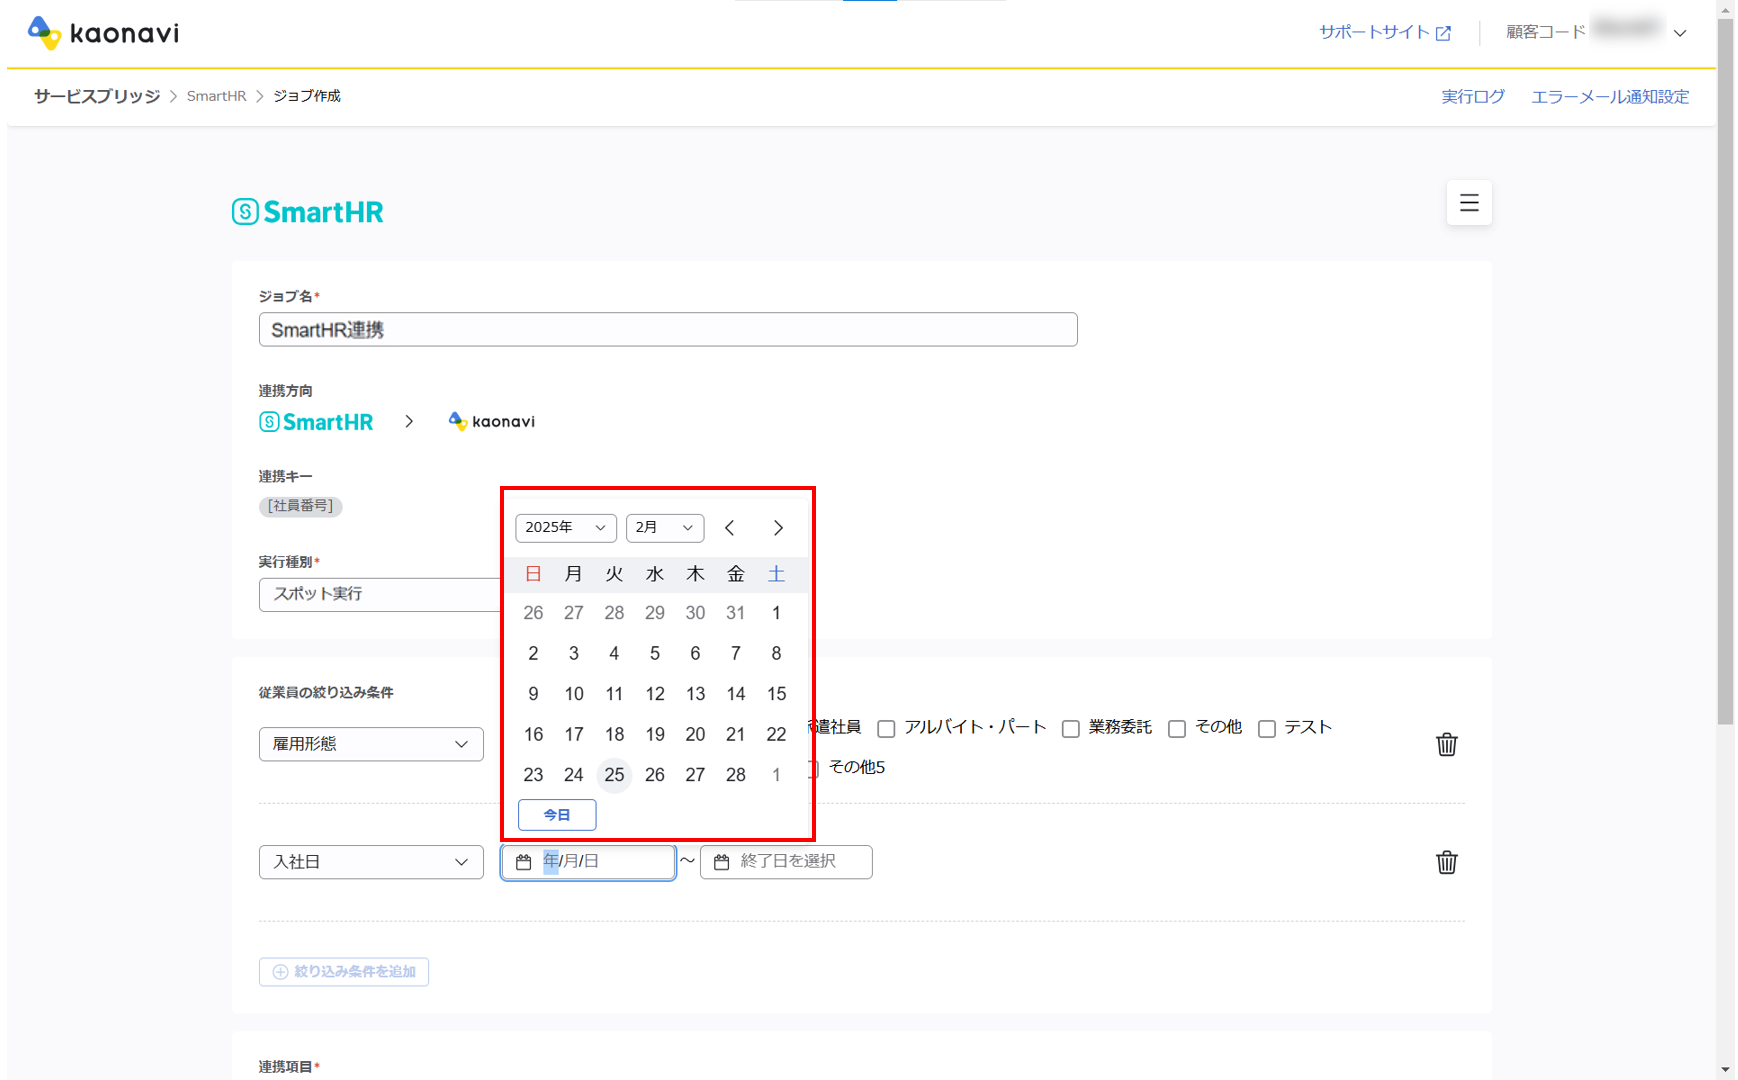Image resolution: width=1738 pixels, height=1080 pixels.
Task: Select February 3 in calendar
Action: tap(574, 654)
